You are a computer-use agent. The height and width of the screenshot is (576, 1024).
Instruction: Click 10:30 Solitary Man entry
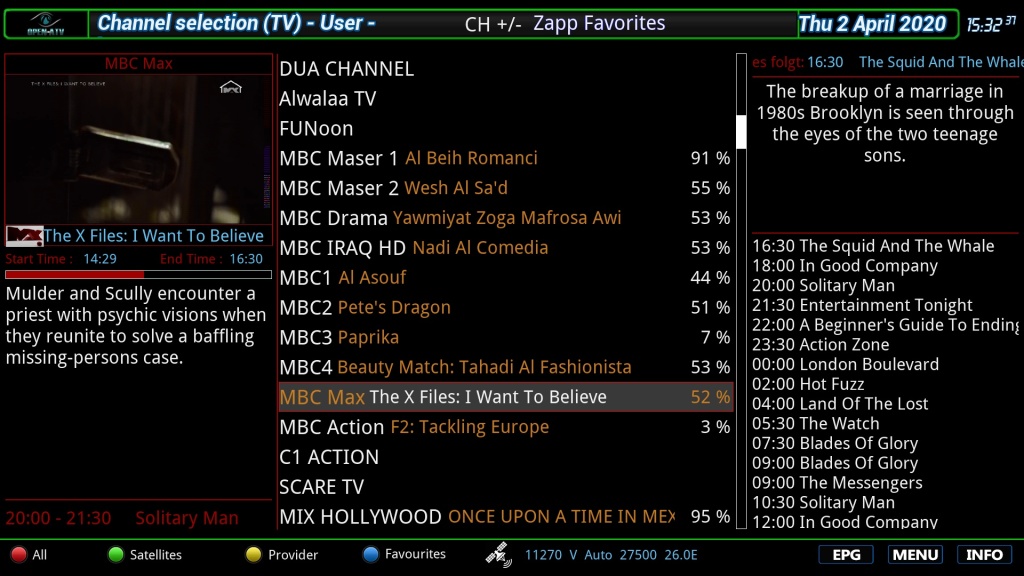pyautogui.click(x=824, y=502)
